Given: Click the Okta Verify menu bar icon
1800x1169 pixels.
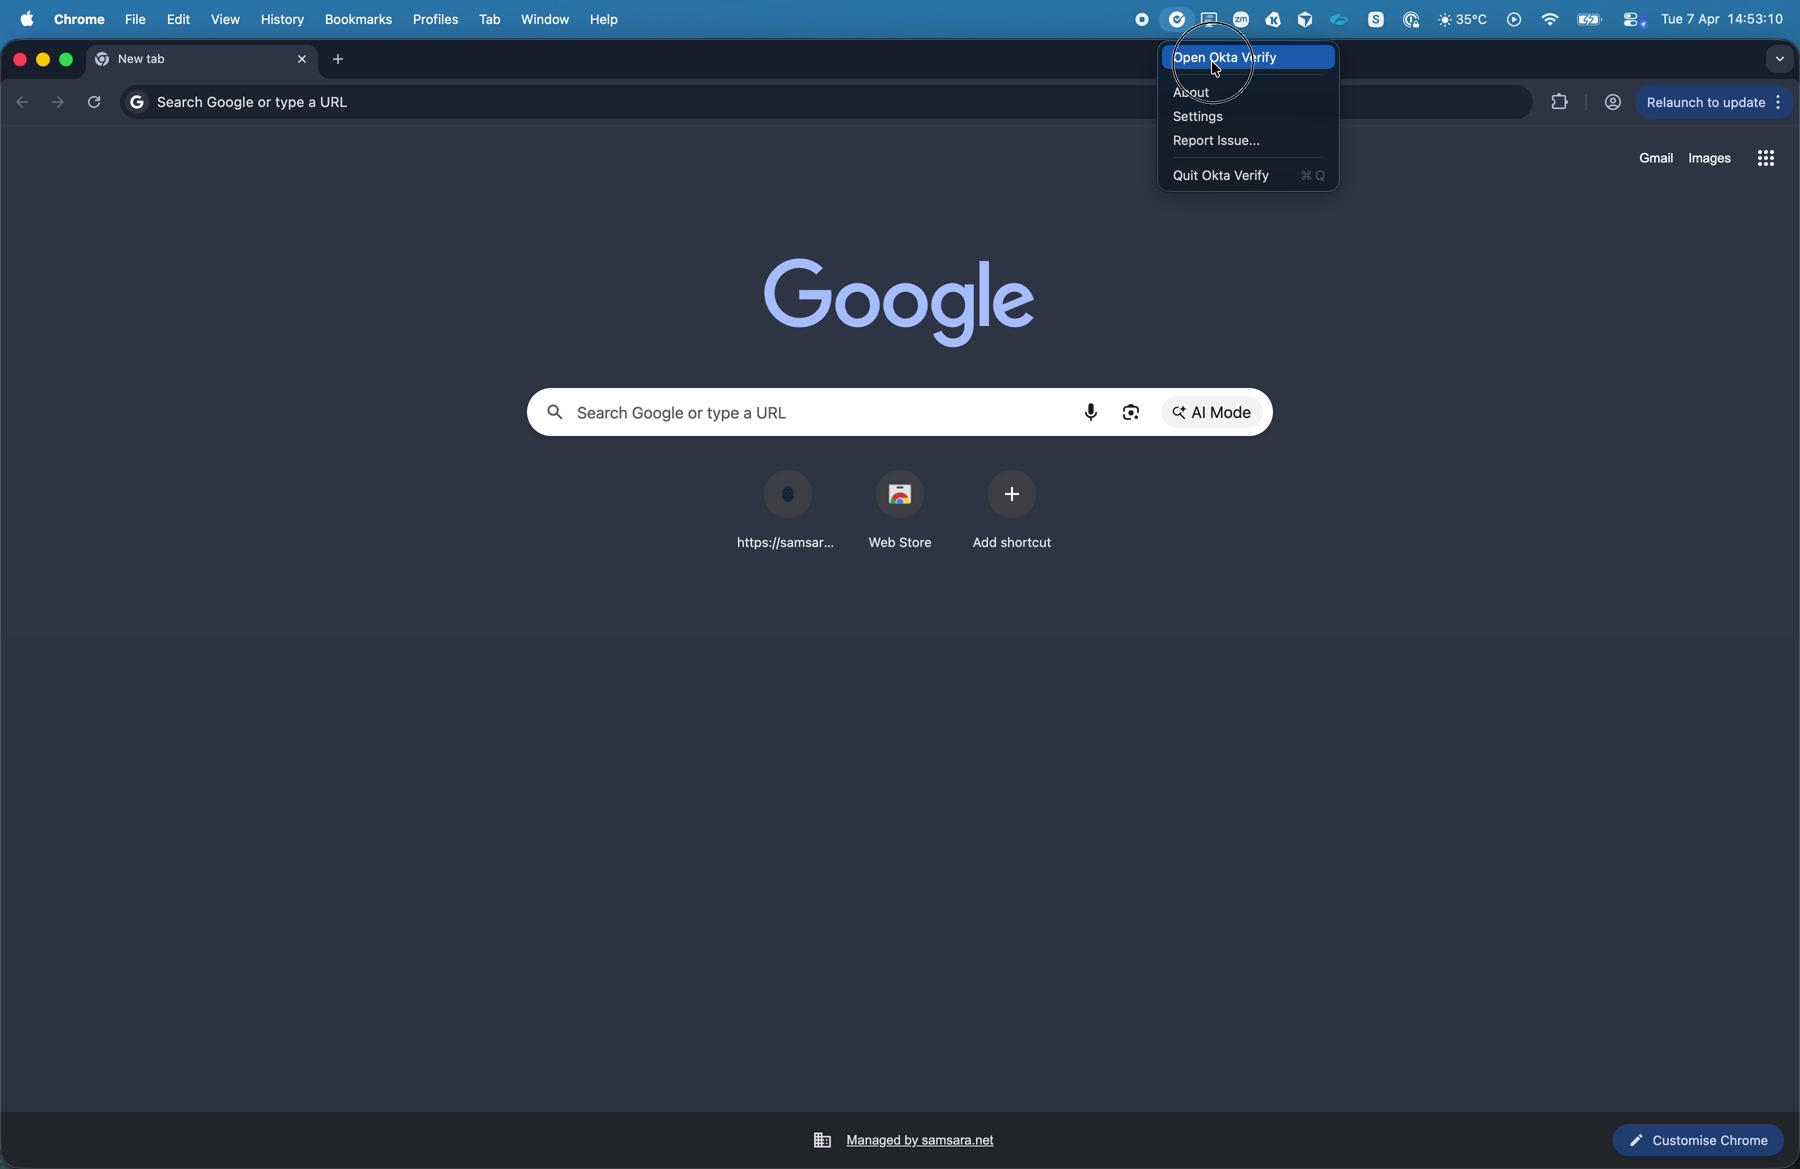Looking at the screenshot, I should [x=1177, y=20].
